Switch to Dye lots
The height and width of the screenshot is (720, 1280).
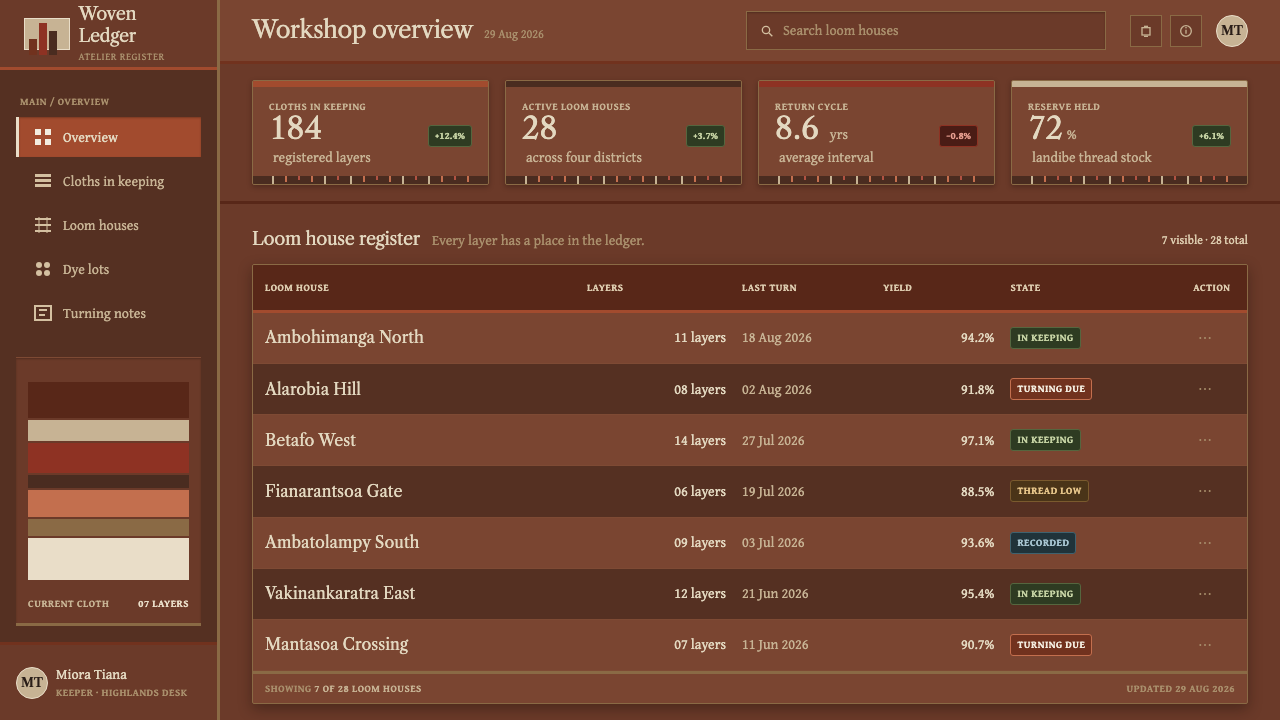coord(109,269)
